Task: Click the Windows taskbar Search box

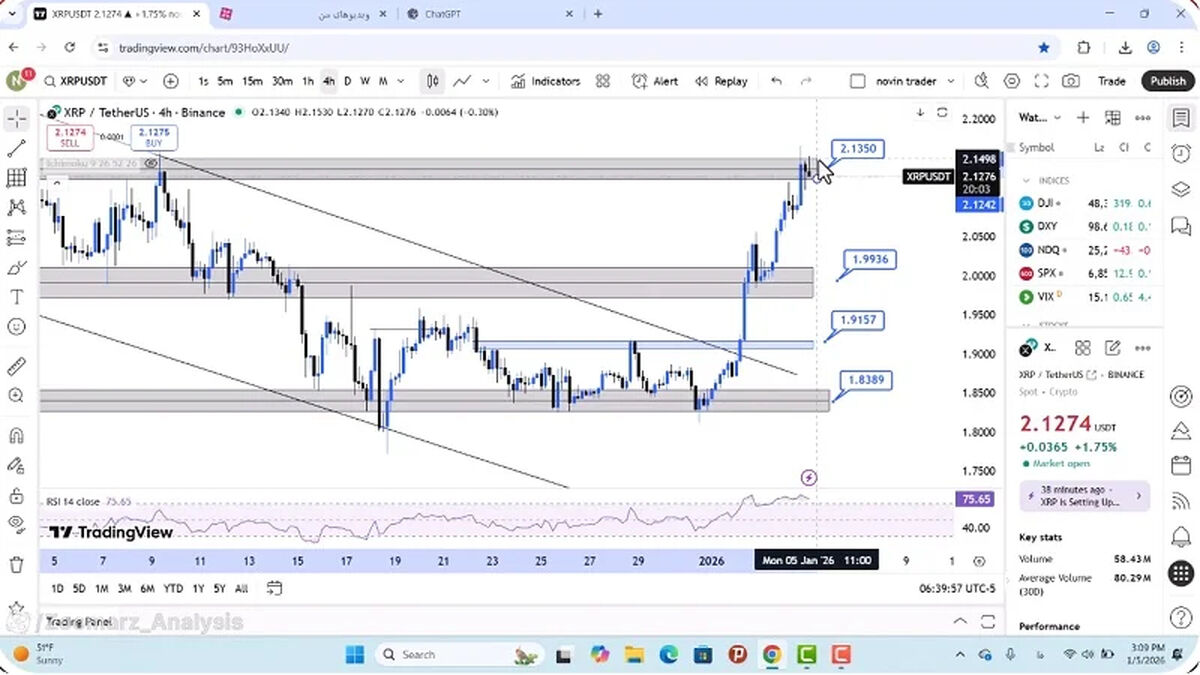Action: click(x=461, y=655)
